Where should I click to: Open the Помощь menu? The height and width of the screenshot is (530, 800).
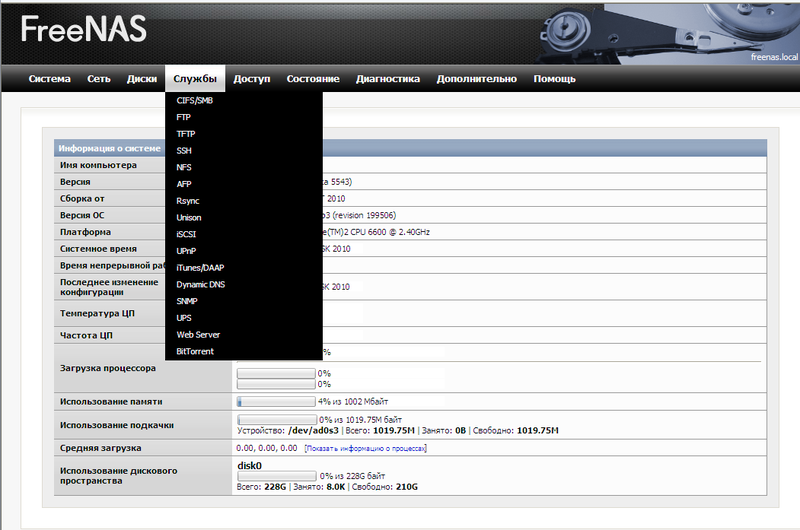pos(554,79)
